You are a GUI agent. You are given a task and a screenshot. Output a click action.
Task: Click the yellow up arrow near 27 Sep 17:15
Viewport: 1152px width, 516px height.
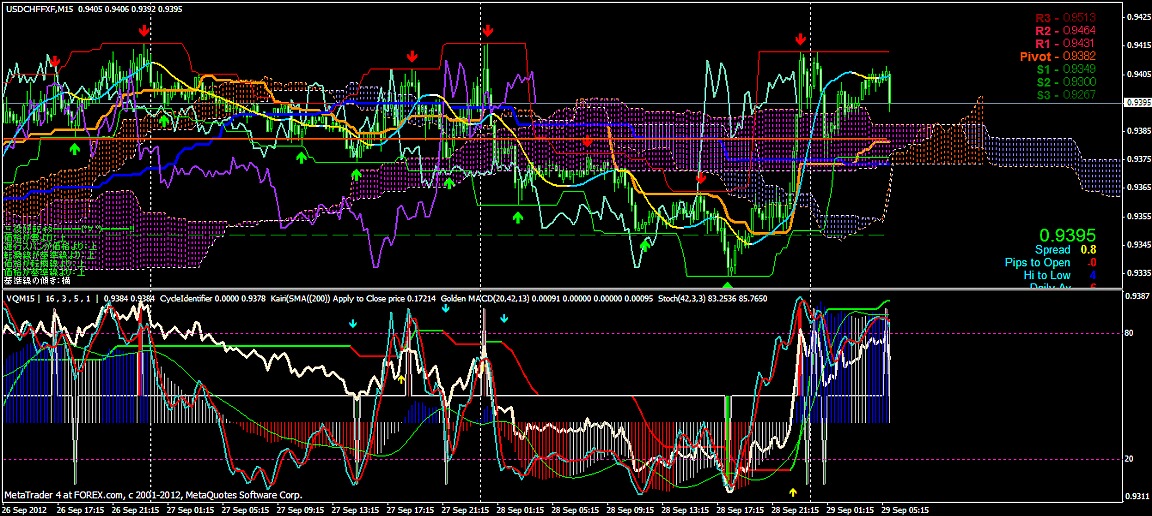point(401,379)
